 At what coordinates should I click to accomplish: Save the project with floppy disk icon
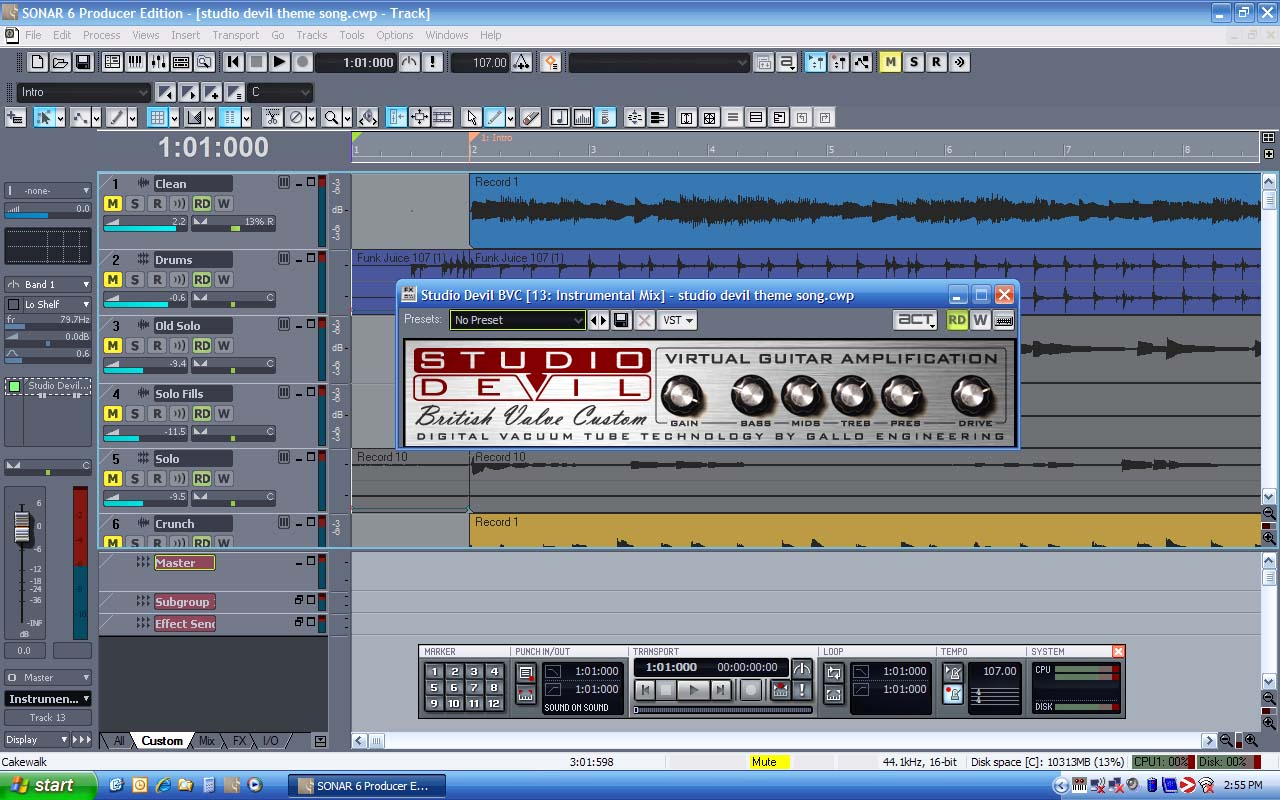click(x=83, y=62)
